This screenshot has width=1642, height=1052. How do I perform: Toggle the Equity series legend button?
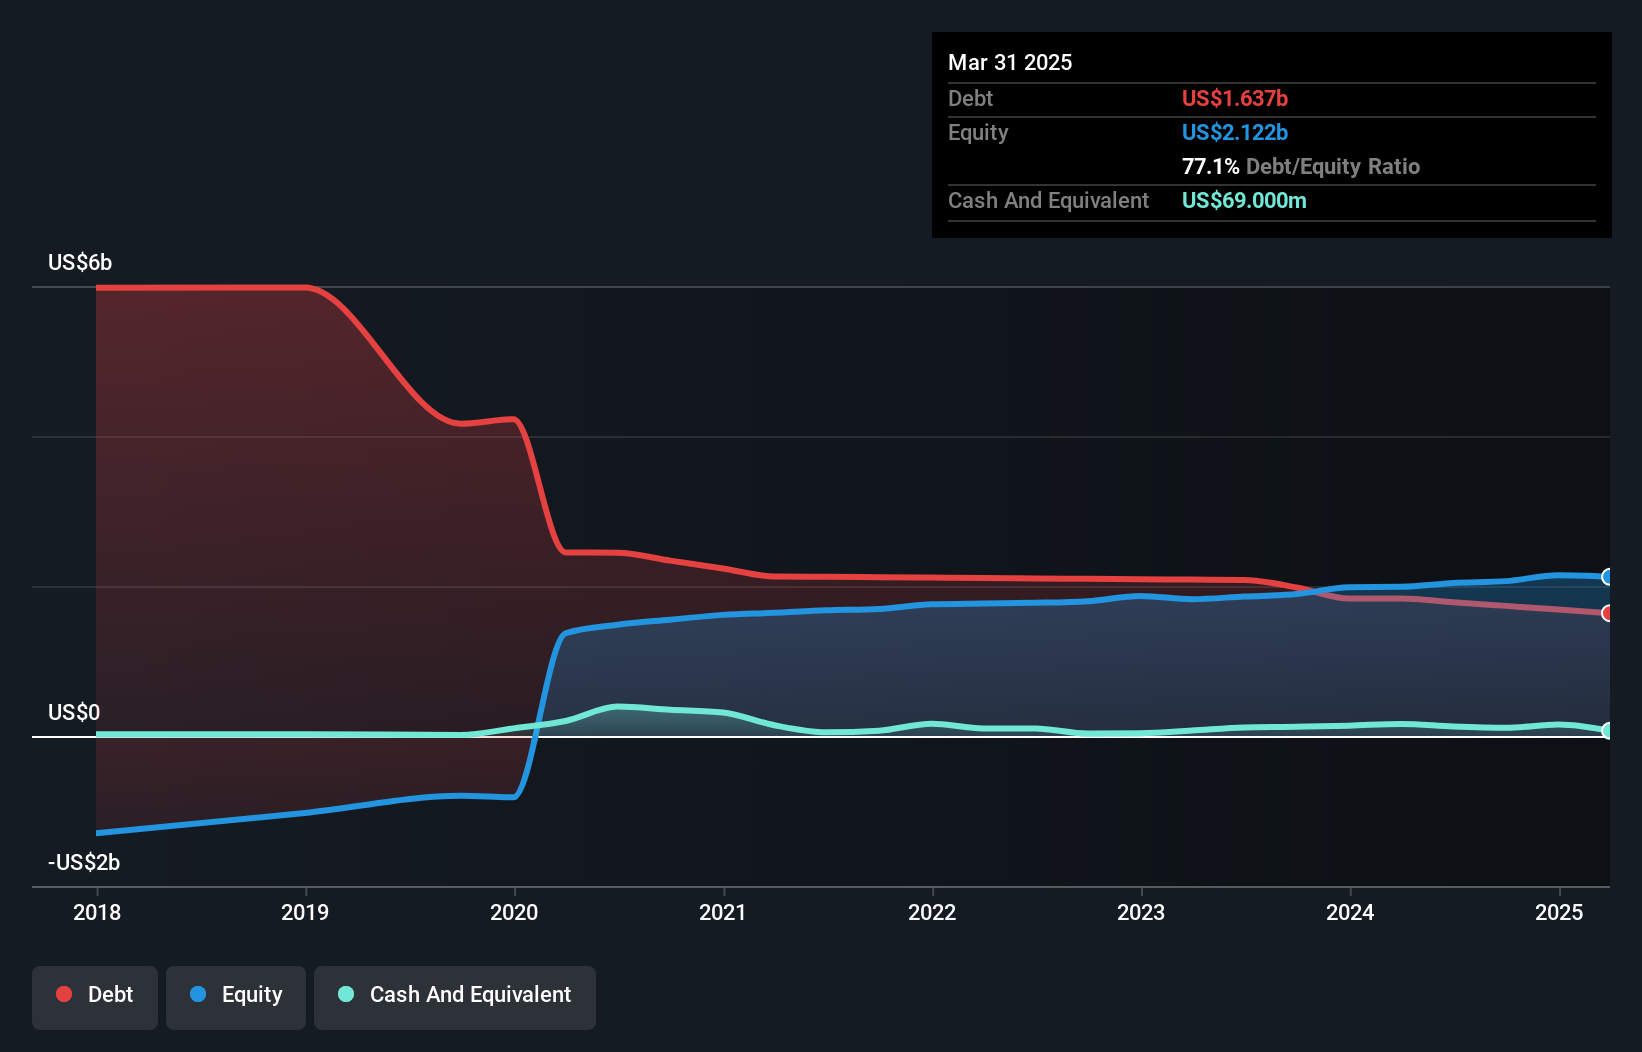point(236,997)
